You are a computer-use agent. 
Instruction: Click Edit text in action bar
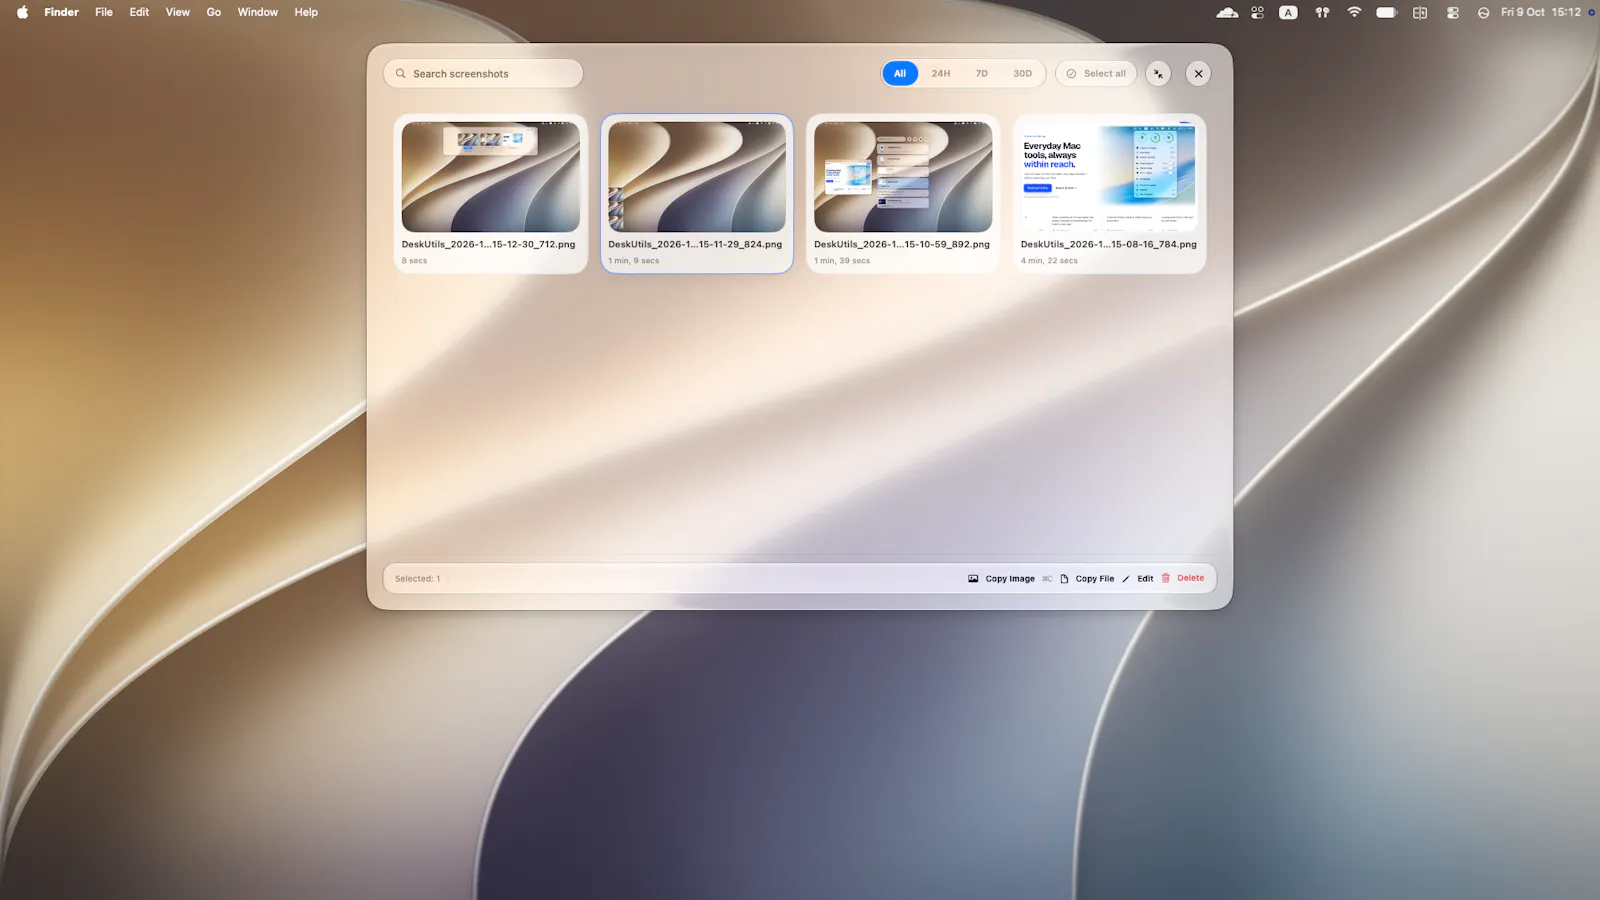(x=1145, y=579)
